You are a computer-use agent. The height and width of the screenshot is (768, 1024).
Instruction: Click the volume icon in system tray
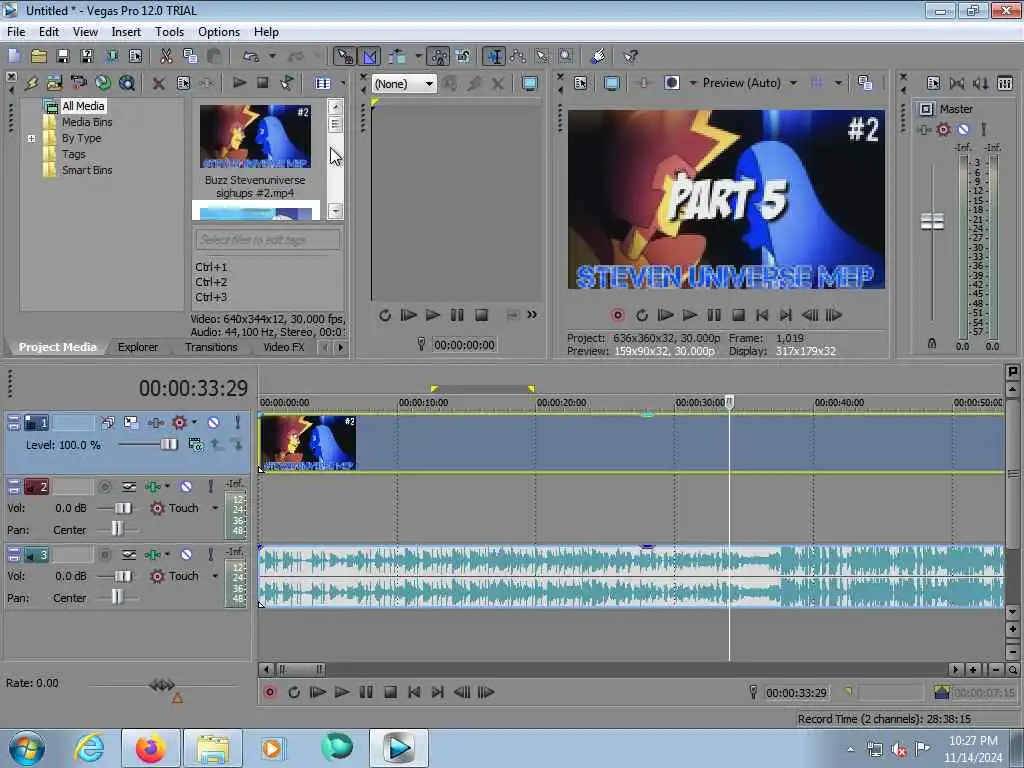pos(899,750)
